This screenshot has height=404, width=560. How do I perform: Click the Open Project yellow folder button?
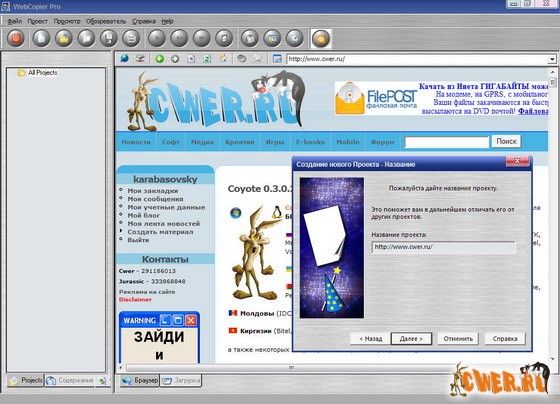coord(64,38)
